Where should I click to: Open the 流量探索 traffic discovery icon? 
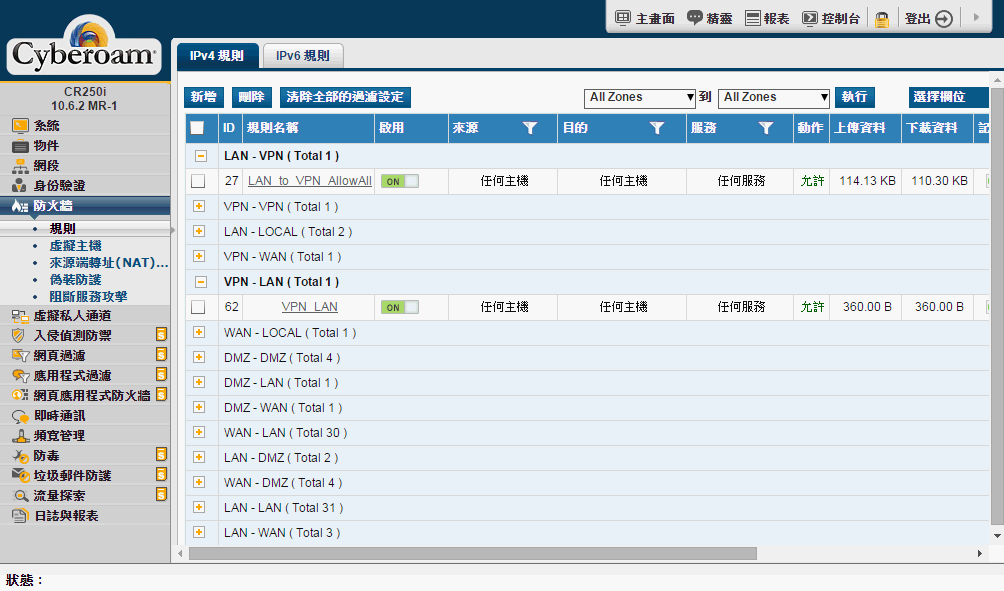pos(20,496)
